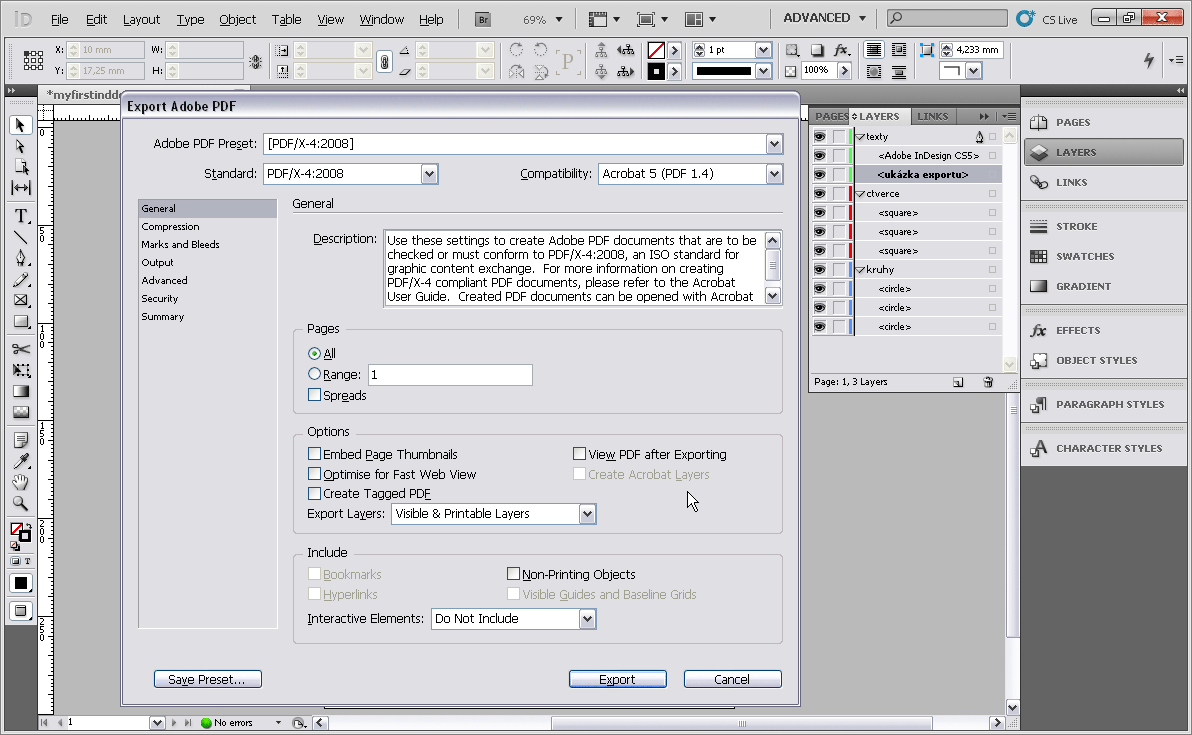Image resolution: width=1192 pixels, height=735 pixels.
Task: Open the ADVANCED workspace switcher
Action: pyautogui.click(x=825, y=18)
